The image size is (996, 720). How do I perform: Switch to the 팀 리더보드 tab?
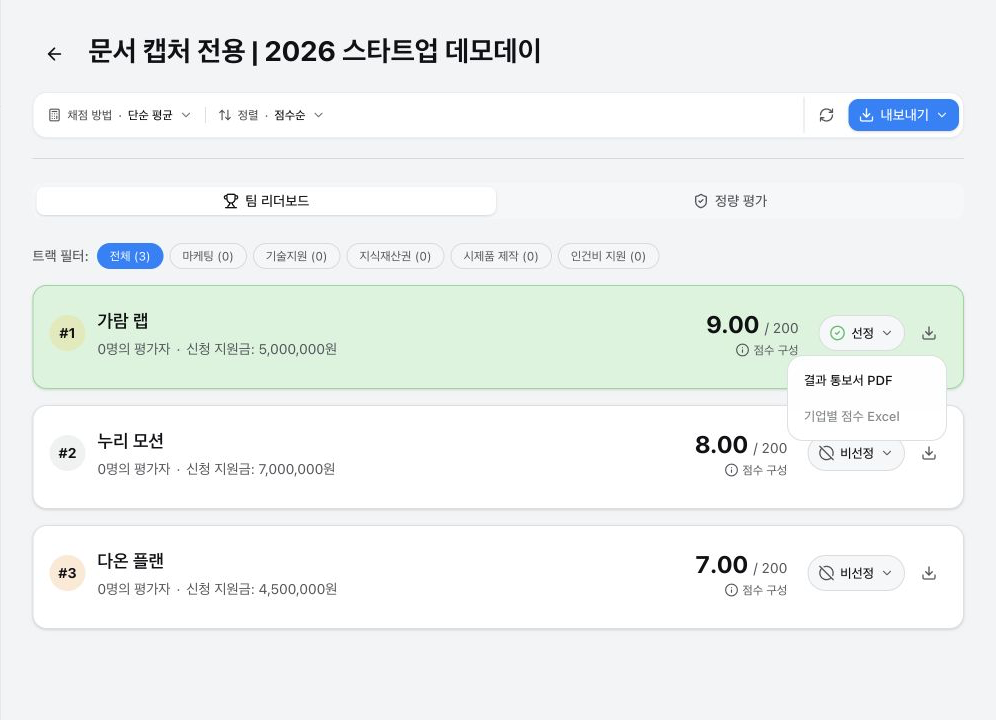(266, 201)
